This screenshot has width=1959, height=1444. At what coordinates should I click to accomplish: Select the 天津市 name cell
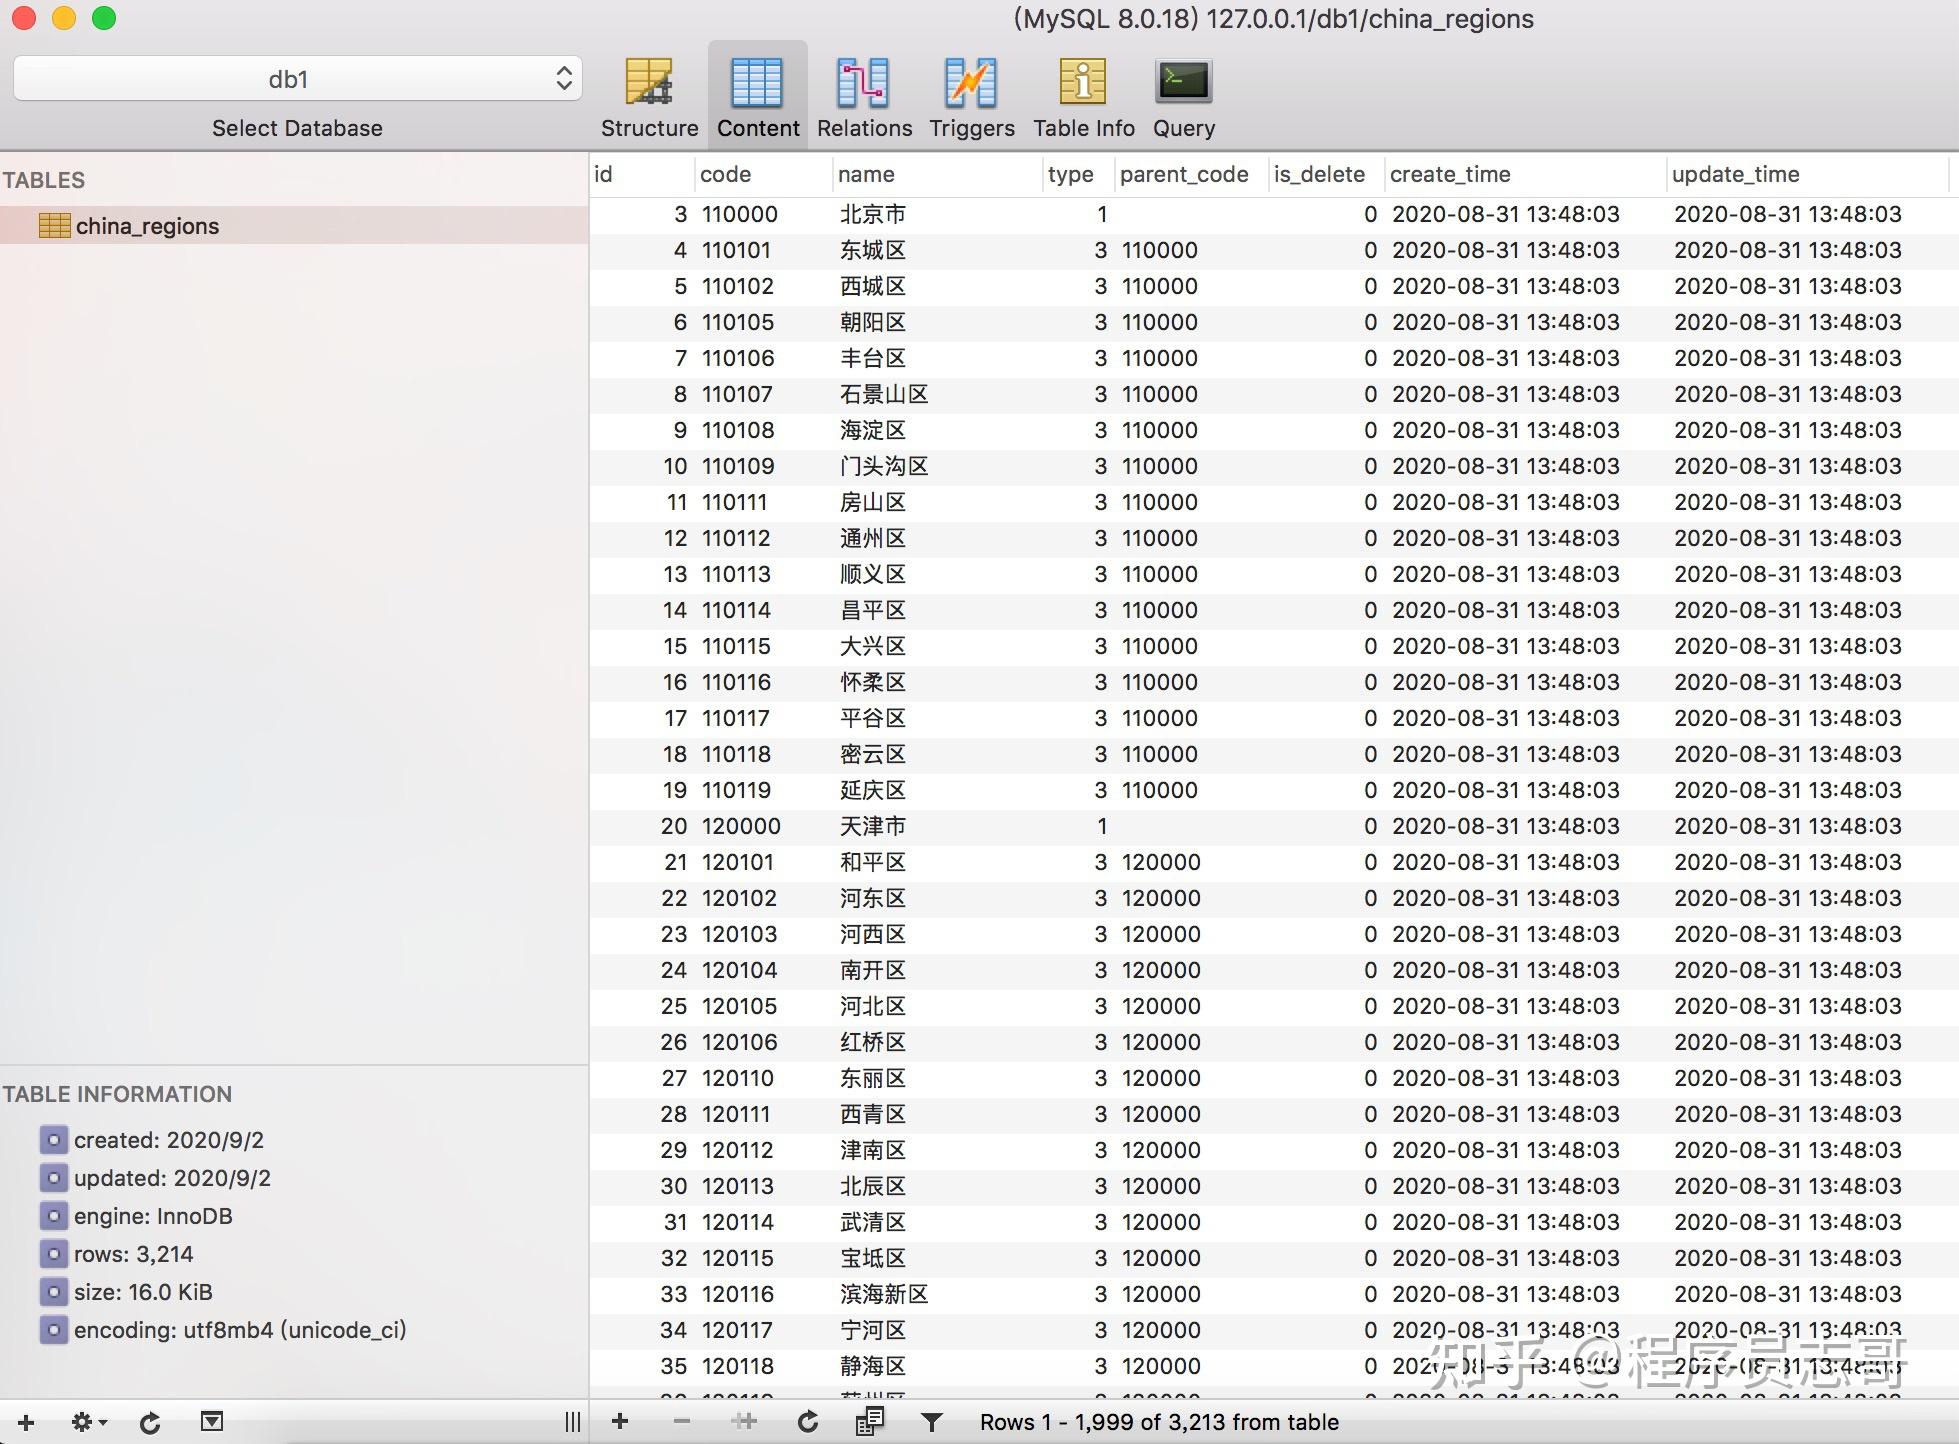tap(873, 826)
